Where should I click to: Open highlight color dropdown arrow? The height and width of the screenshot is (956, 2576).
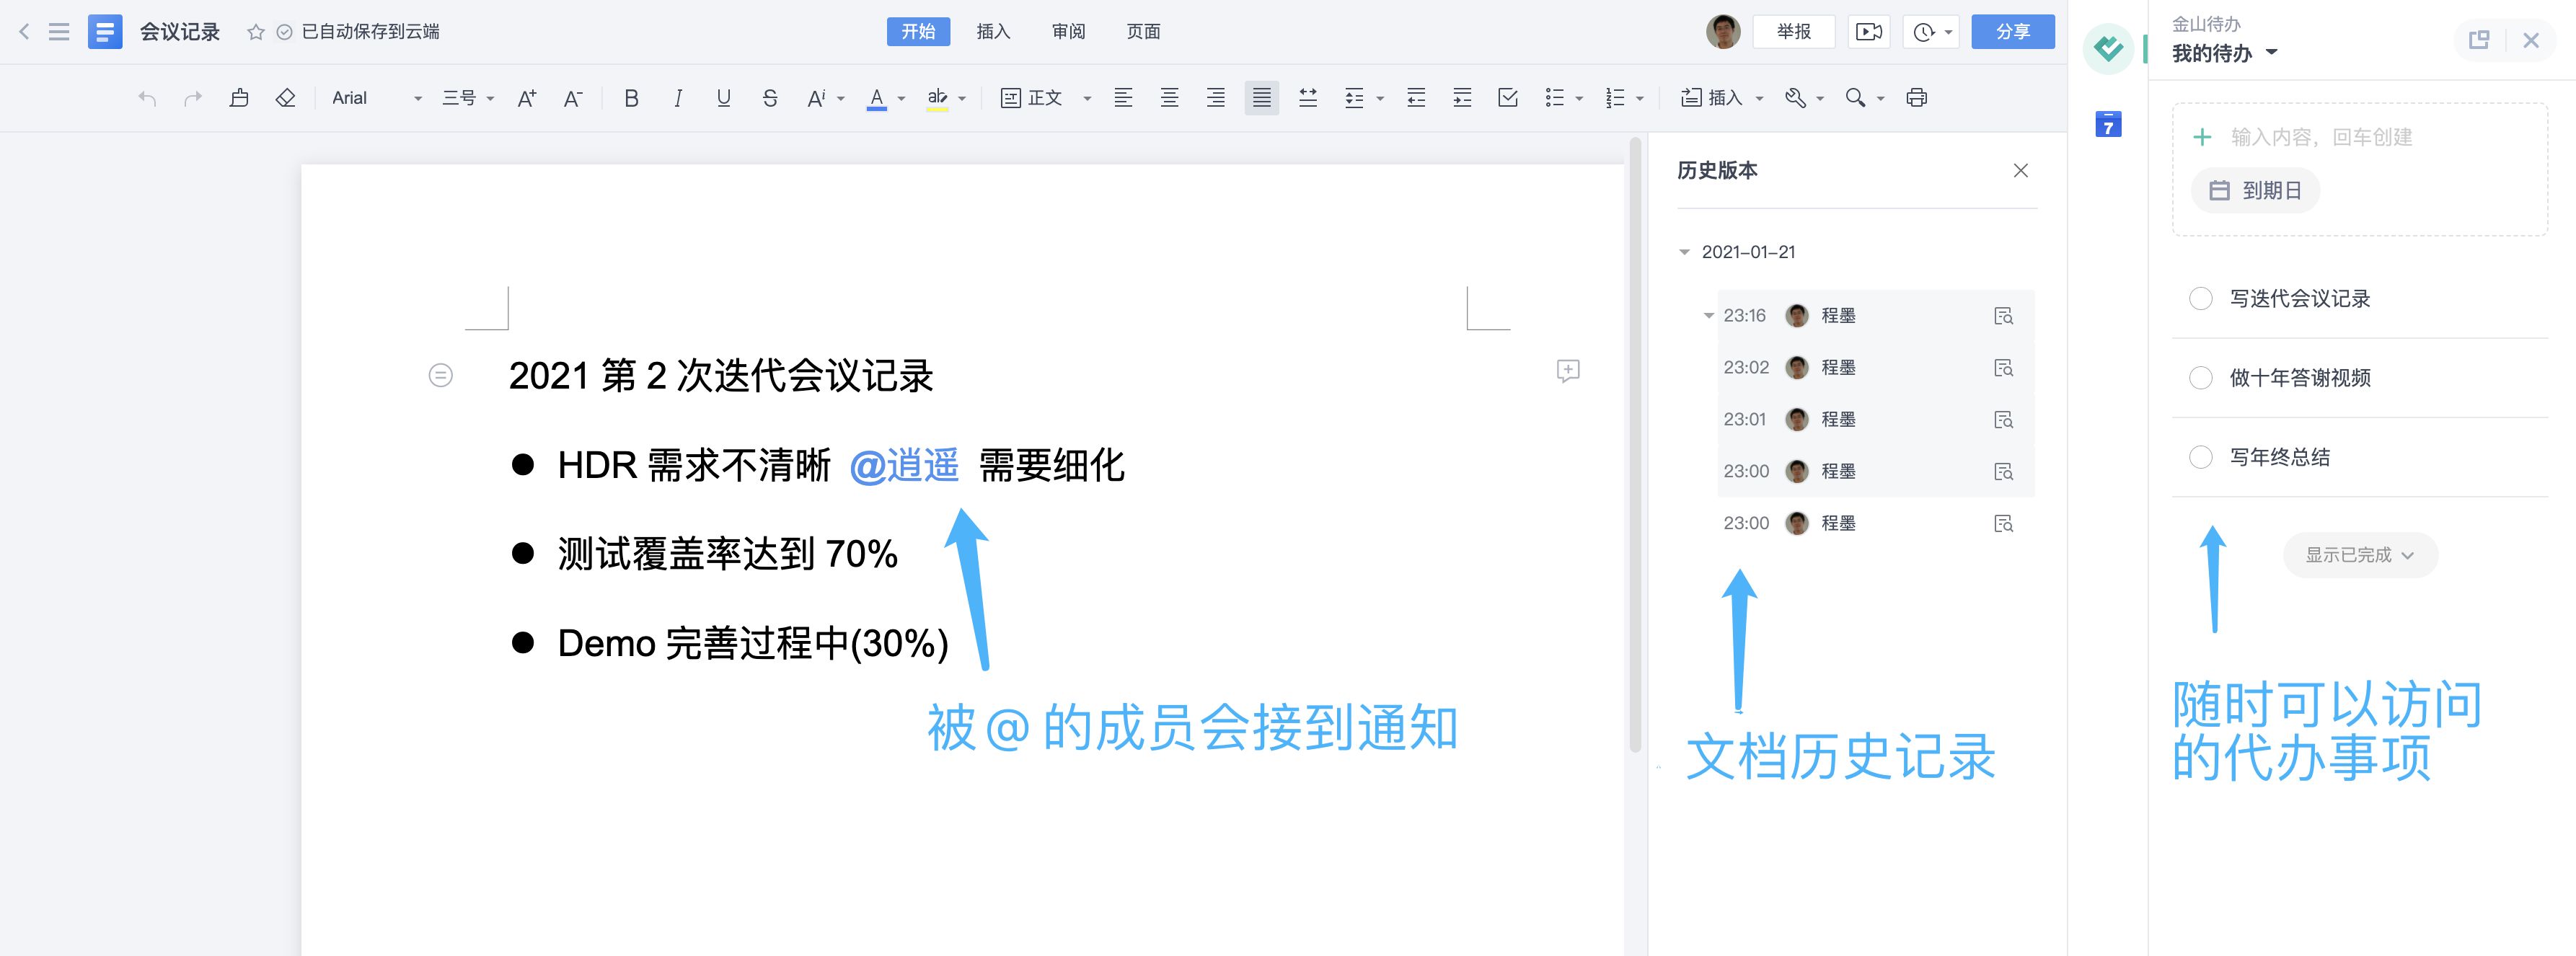[x=962, y=99]
